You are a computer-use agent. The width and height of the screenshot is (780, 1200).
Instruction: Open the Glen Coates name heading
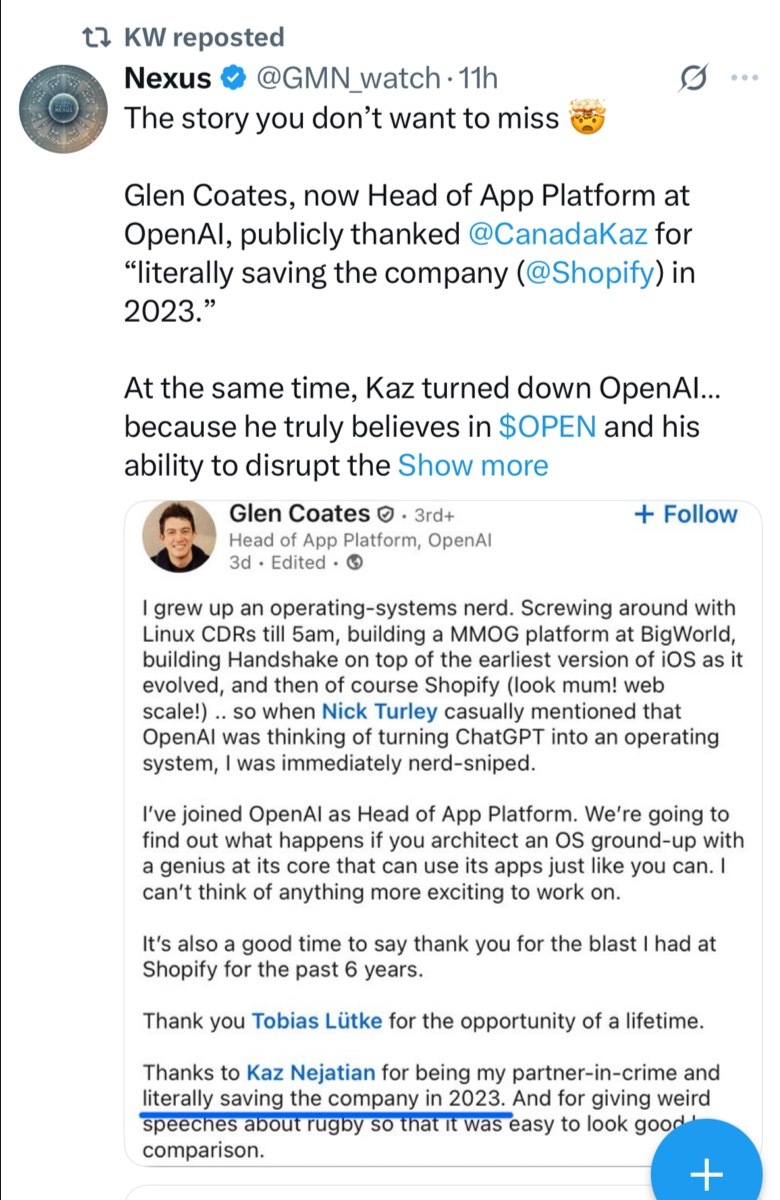click(x=300, y=513)
